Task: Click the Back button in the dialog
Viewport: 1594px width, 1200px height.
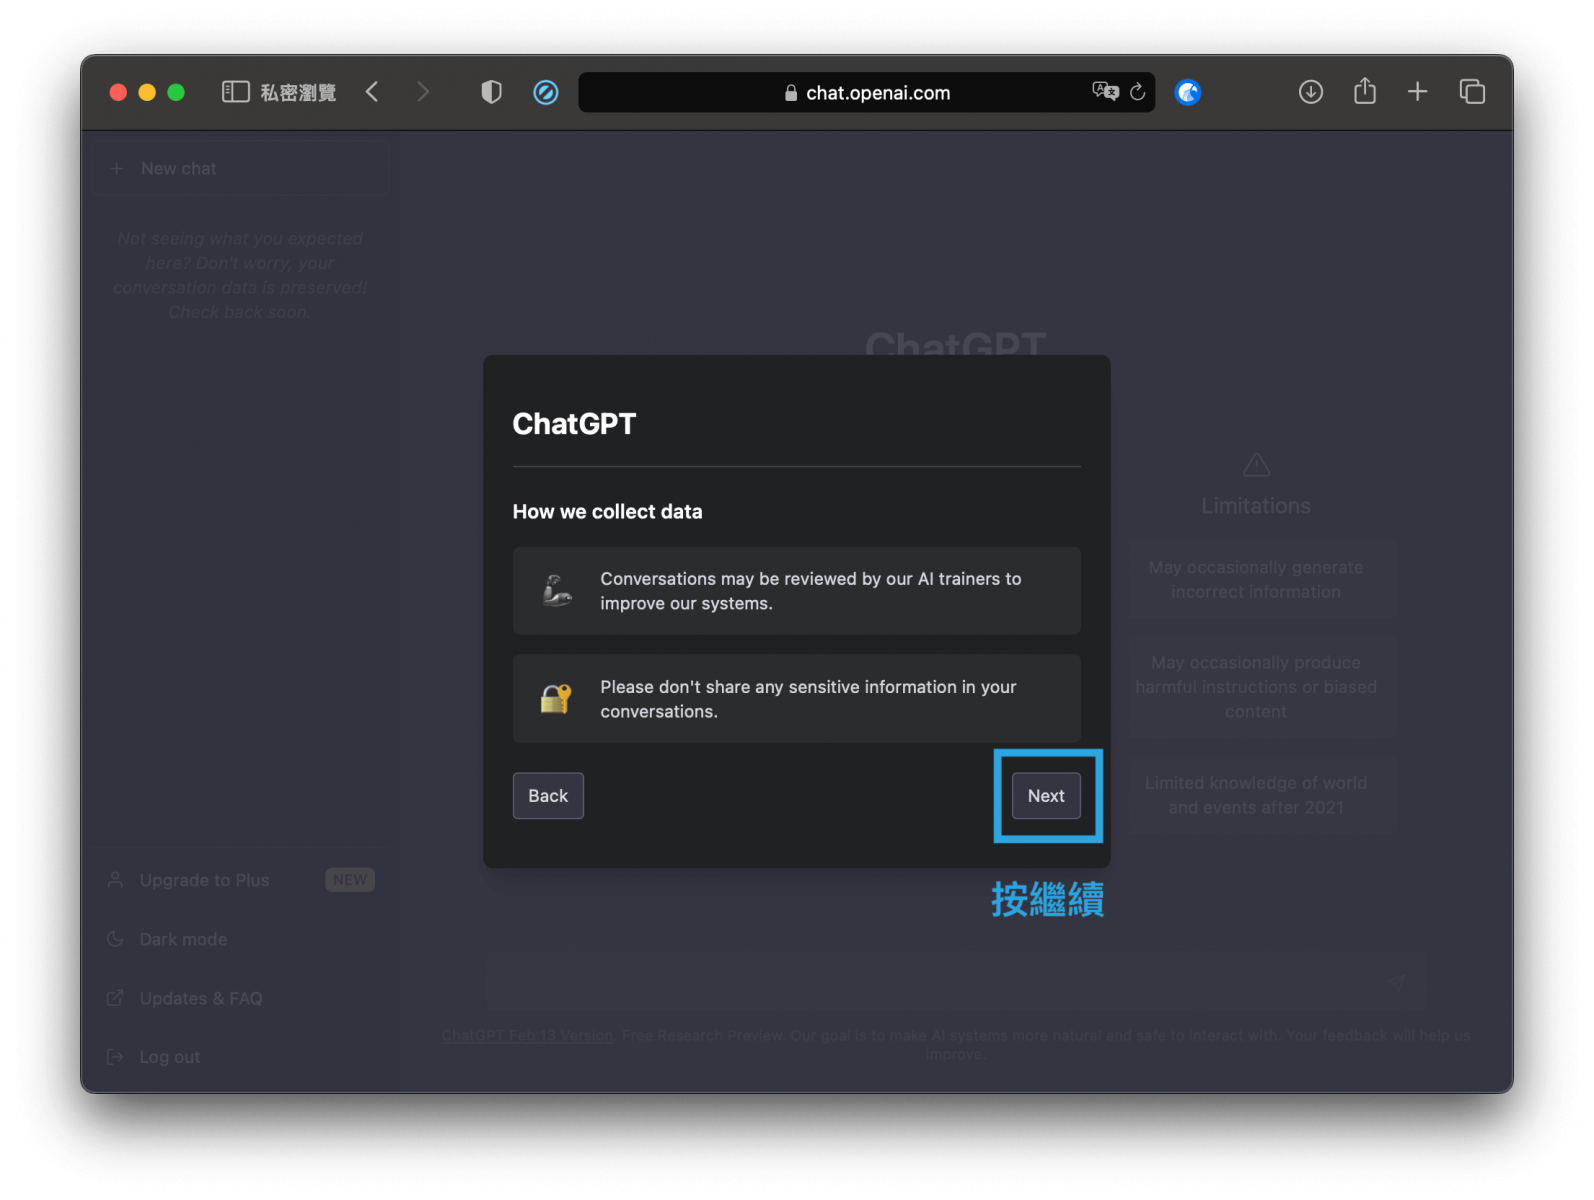Action: 548,796
